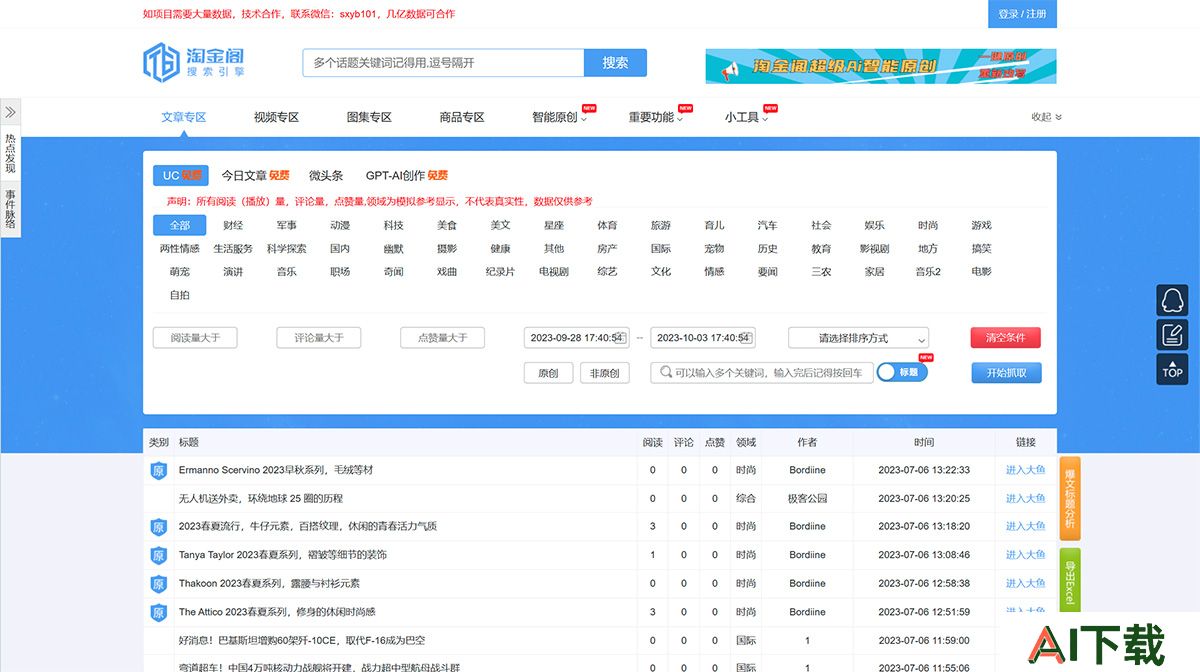Select the 自拍 category

coord(179,295)
